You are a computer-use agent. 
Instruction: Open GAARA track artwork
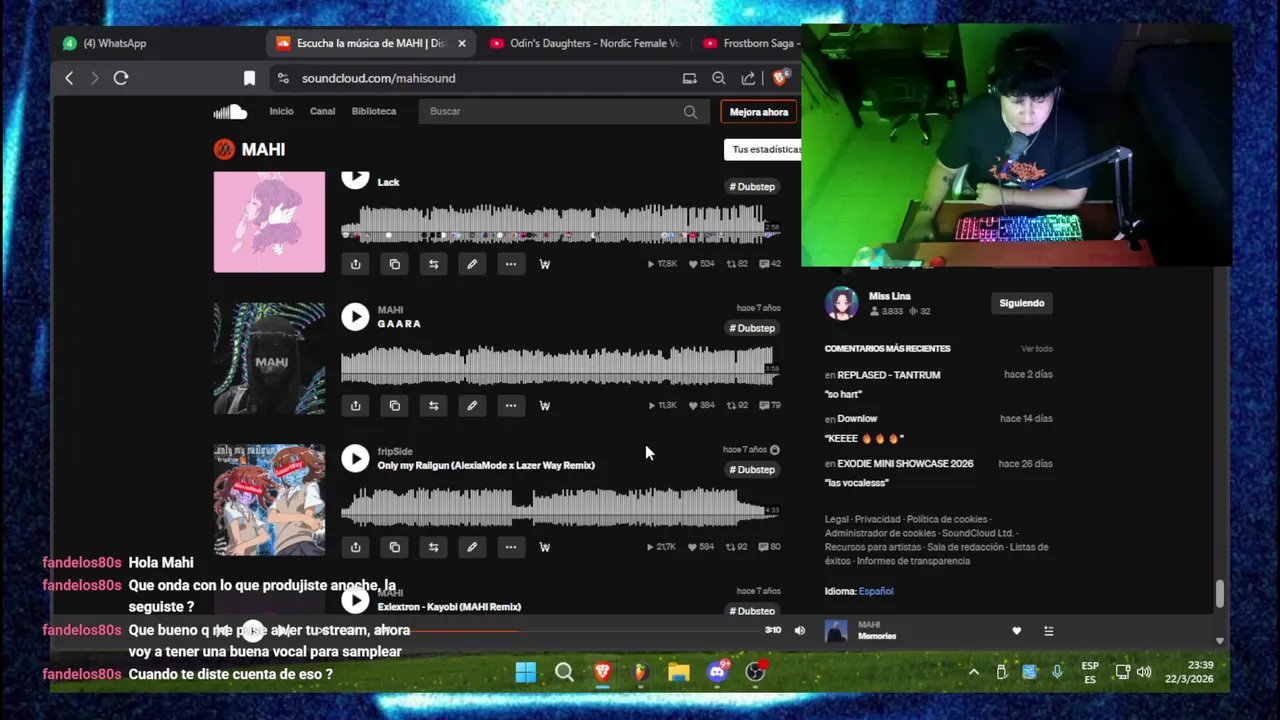click(x=269, y=358)
